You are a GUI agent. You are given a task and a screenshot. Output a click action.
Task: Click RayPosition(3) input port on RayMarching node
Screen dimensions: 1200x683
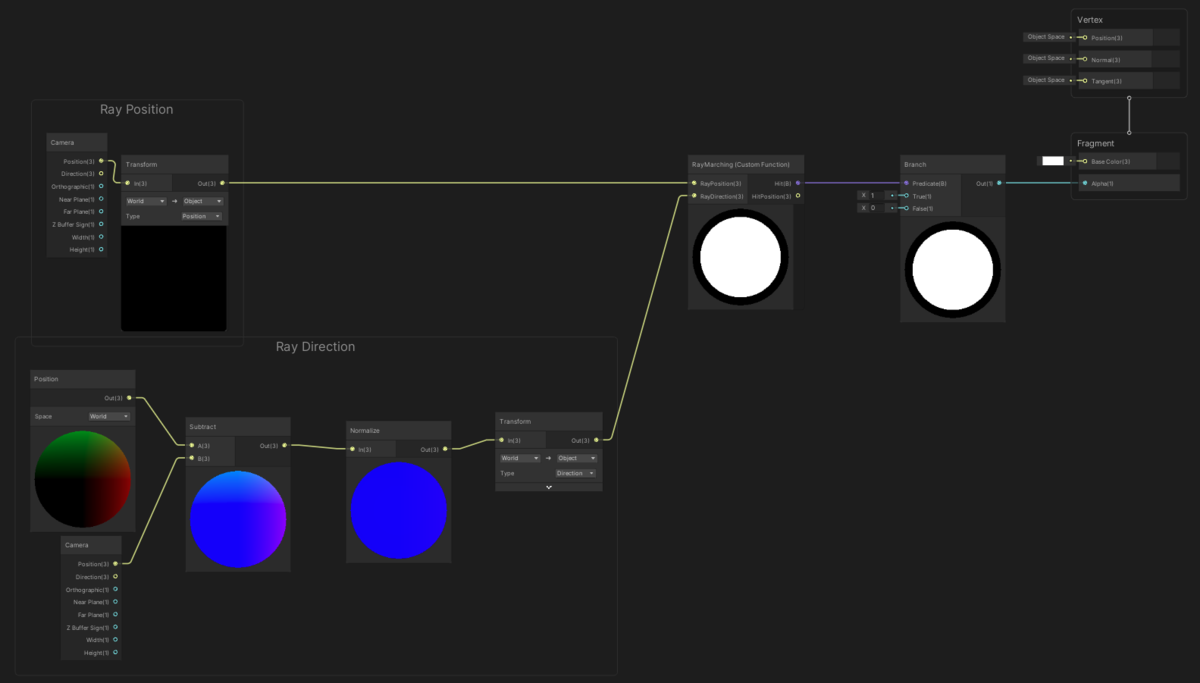tap(694, 183)
